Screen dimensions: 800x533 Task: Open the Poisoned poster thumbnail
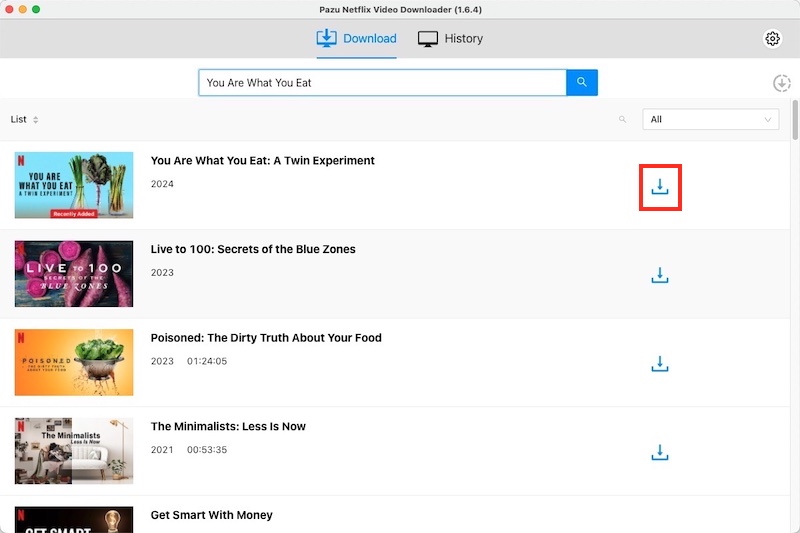[74, 362]
